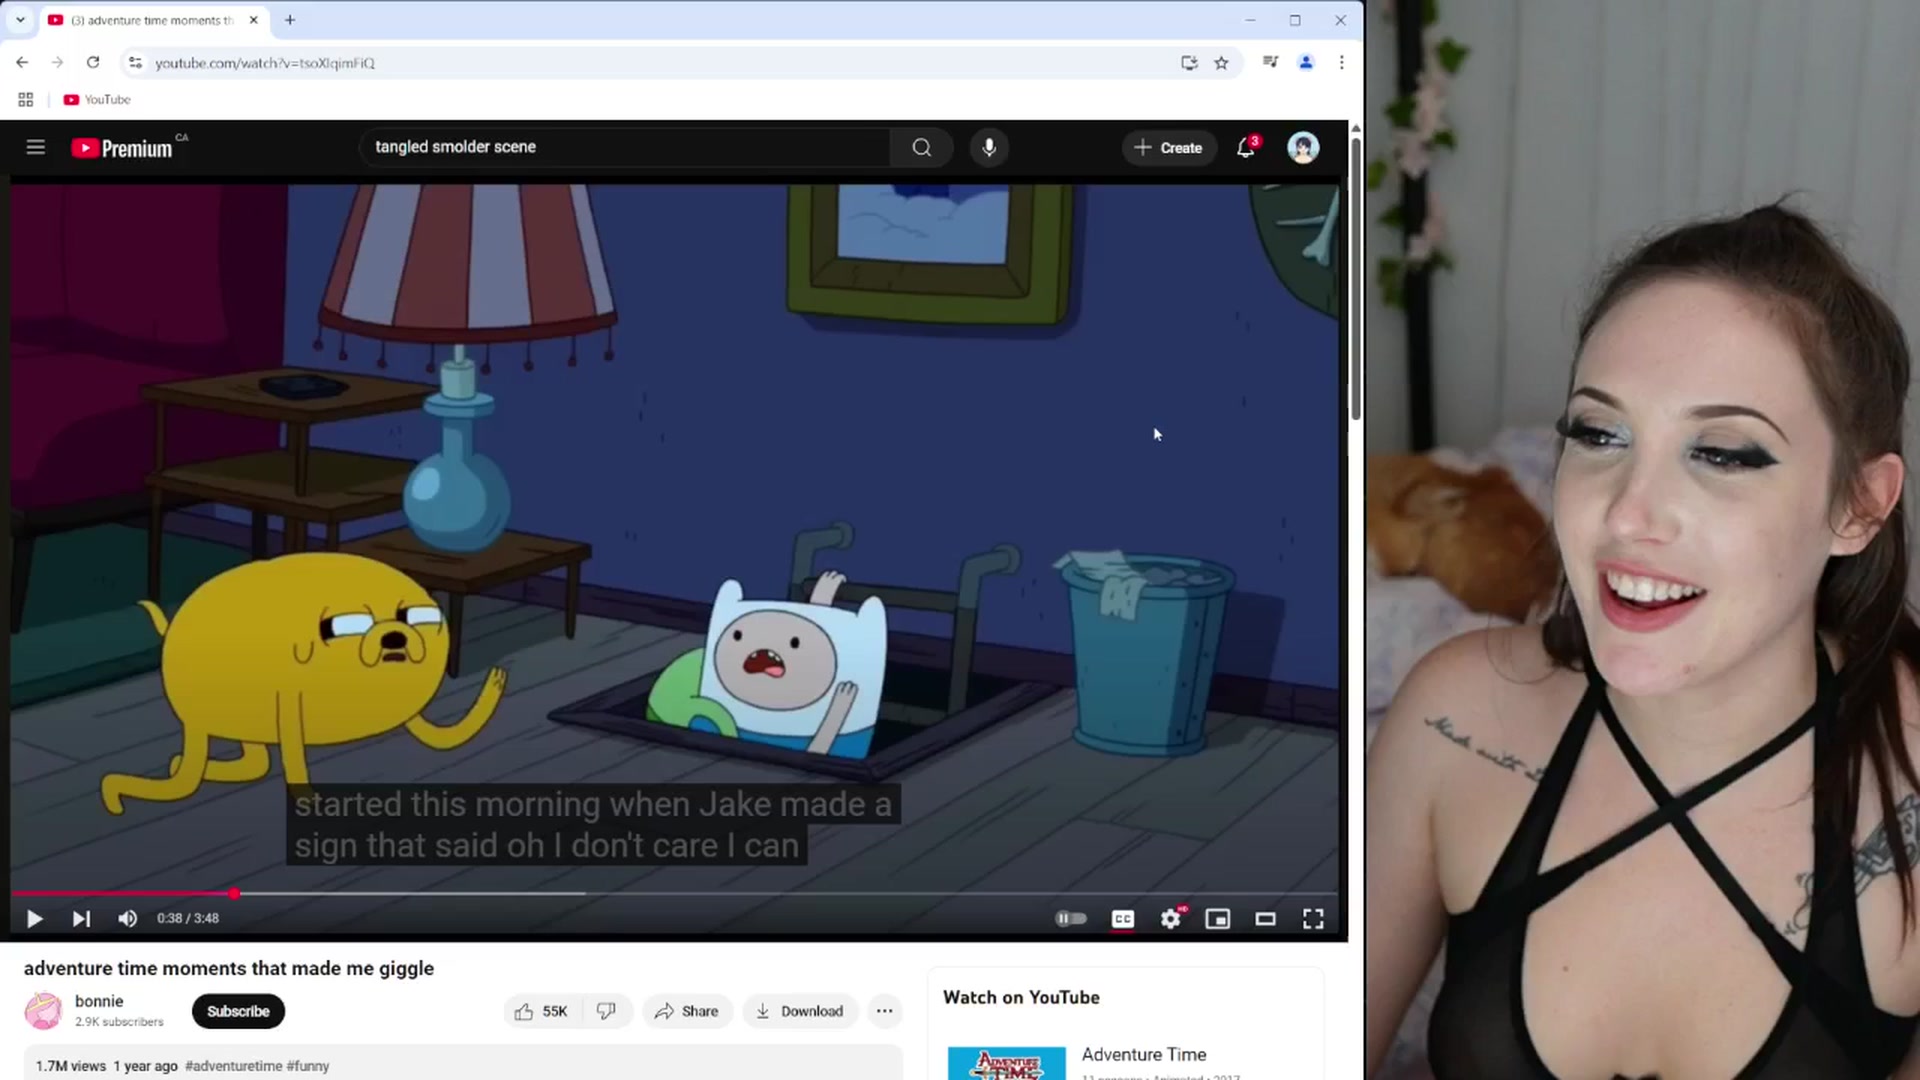1920x1080 pixels.
Task: Go forward in browser history
Action: point(57,62)
